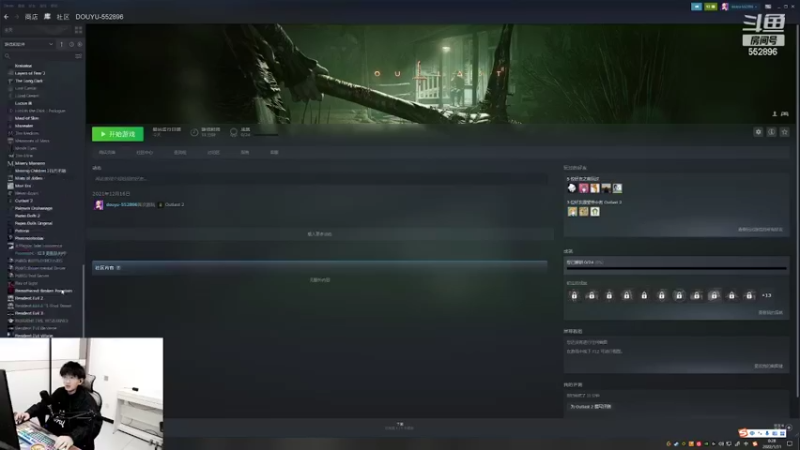This screenshot has width=800, height=450.
Task: Open the Support tab
Action: (274, 153)
